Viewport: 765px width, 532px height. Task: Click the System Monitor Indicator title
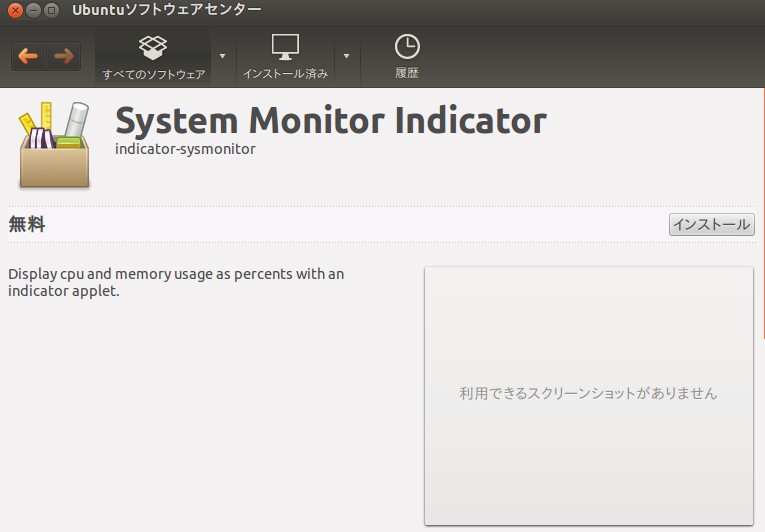(x=331, y=121)
